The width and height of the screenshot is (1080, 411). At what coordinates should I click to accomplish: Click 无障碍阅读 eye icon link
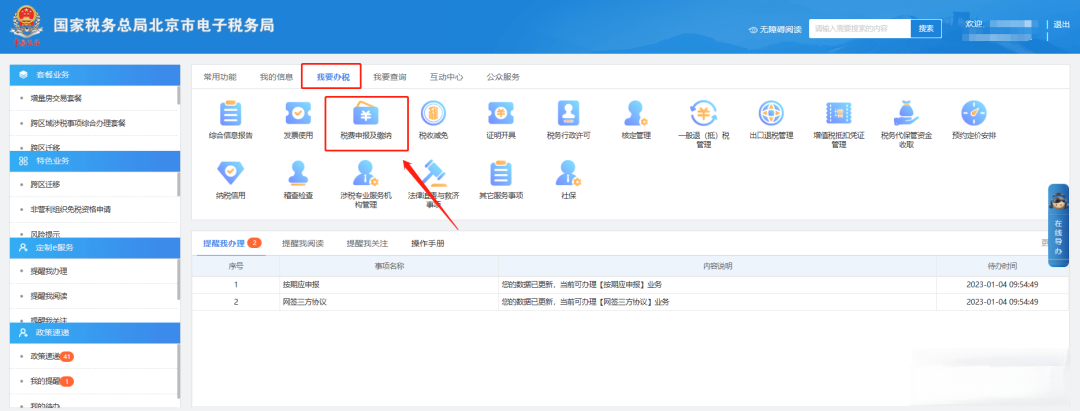tap(775, 30)
